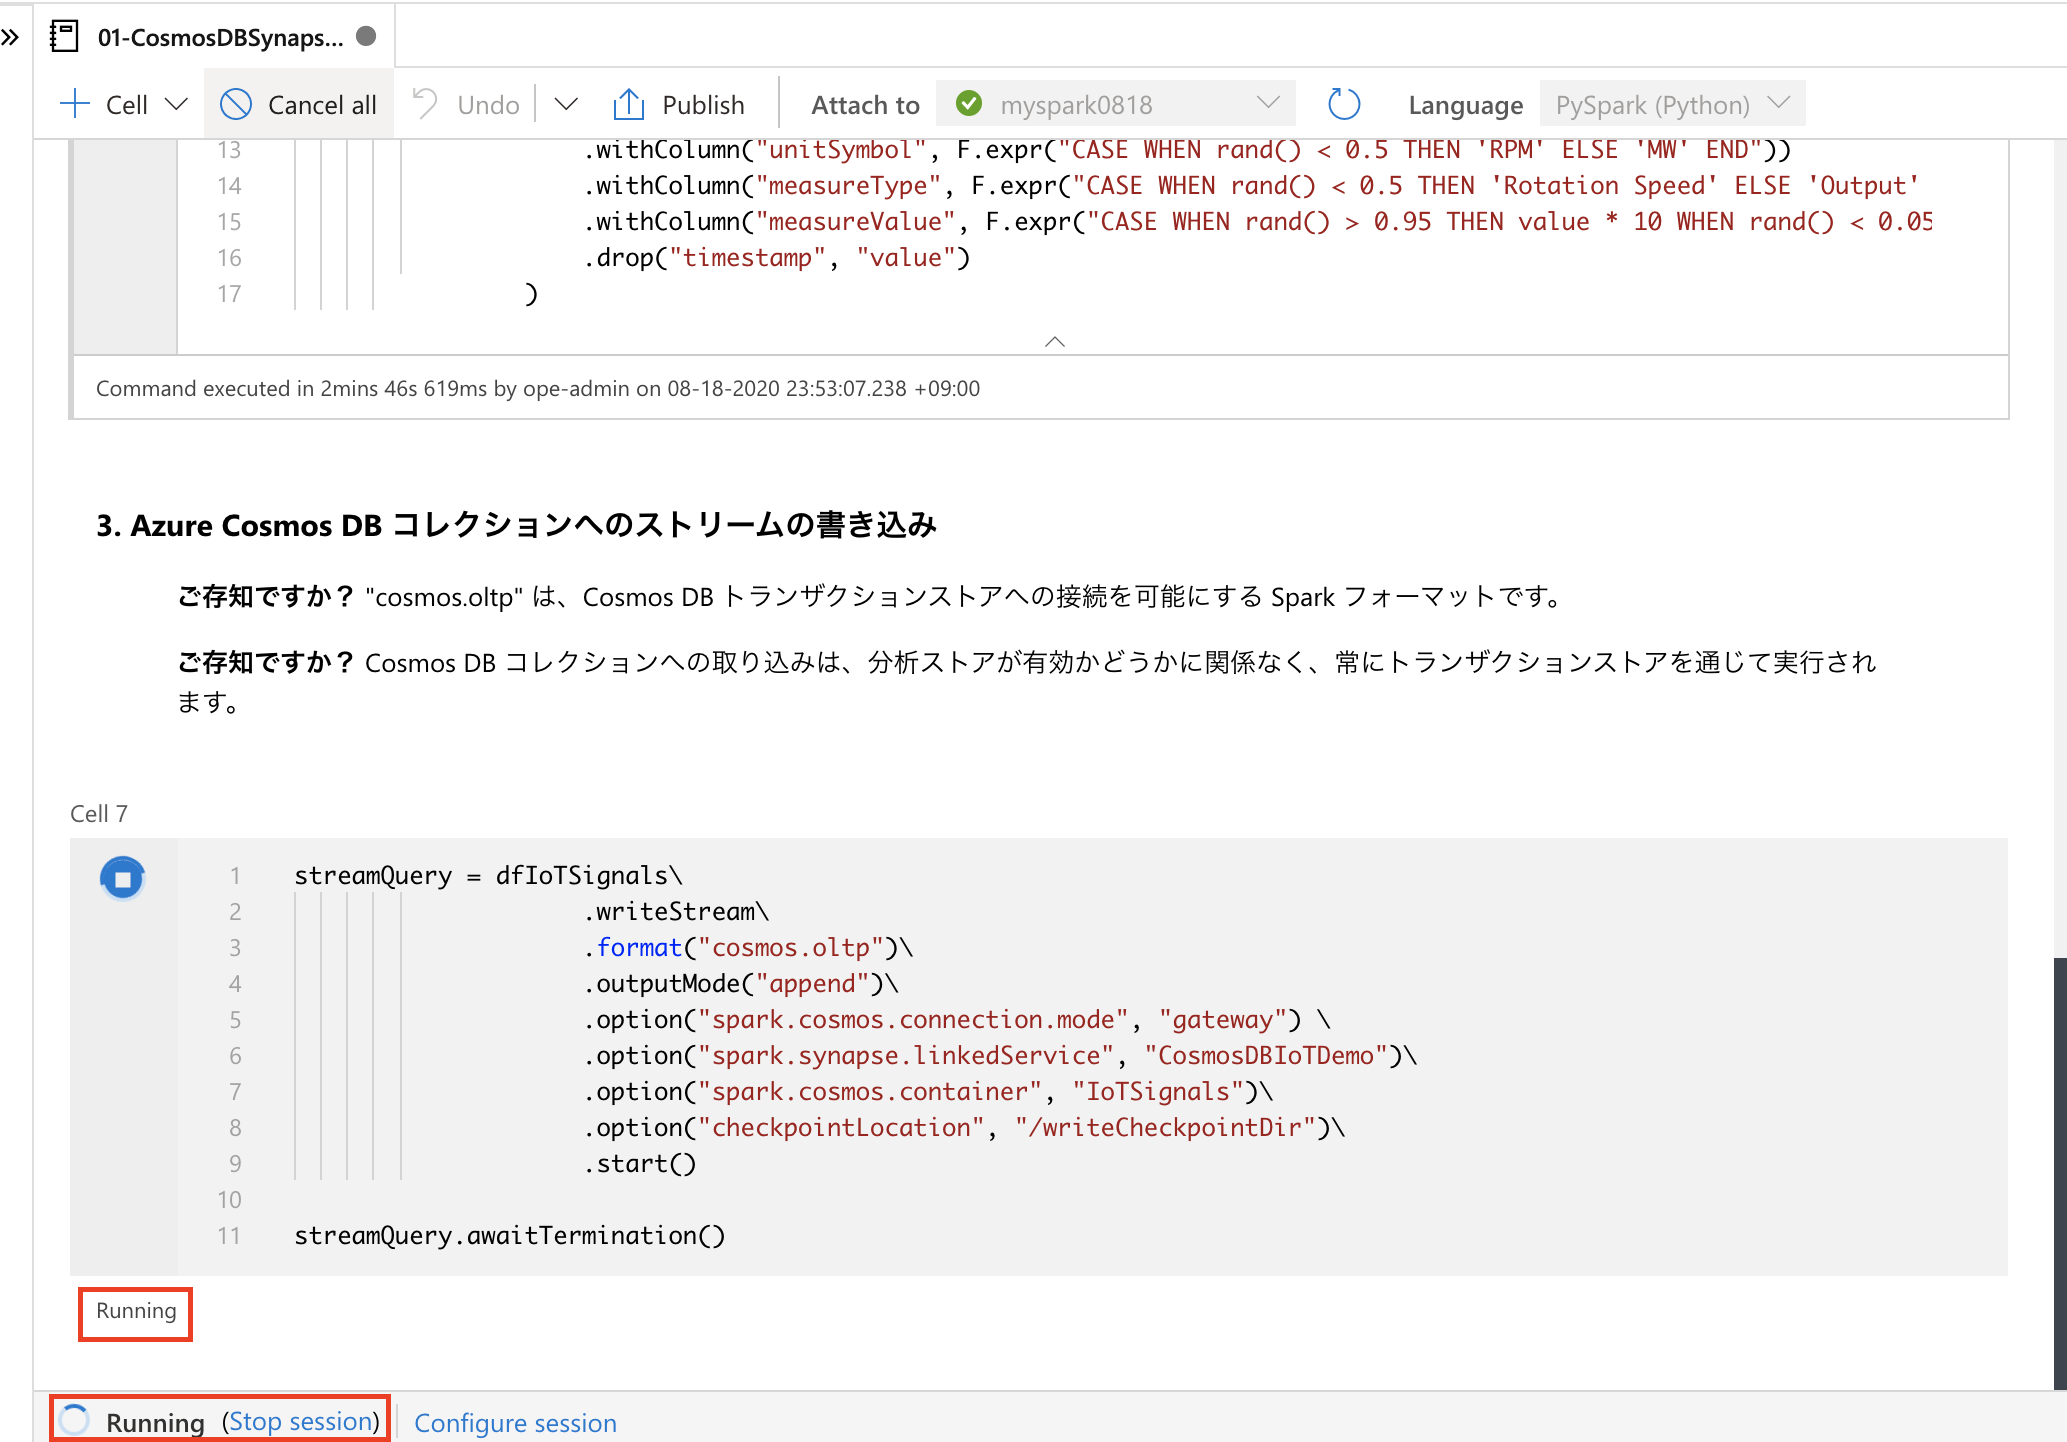
Task: Open Configure session settings
Action: click(x=515, y=1422)
